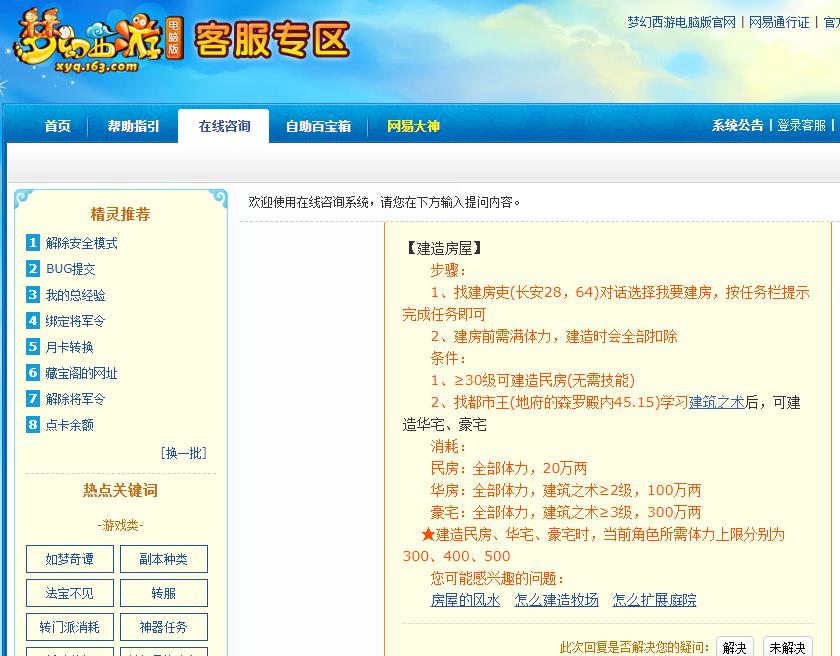Click number 3 badge beside 我的总经验

click(33, 295)
